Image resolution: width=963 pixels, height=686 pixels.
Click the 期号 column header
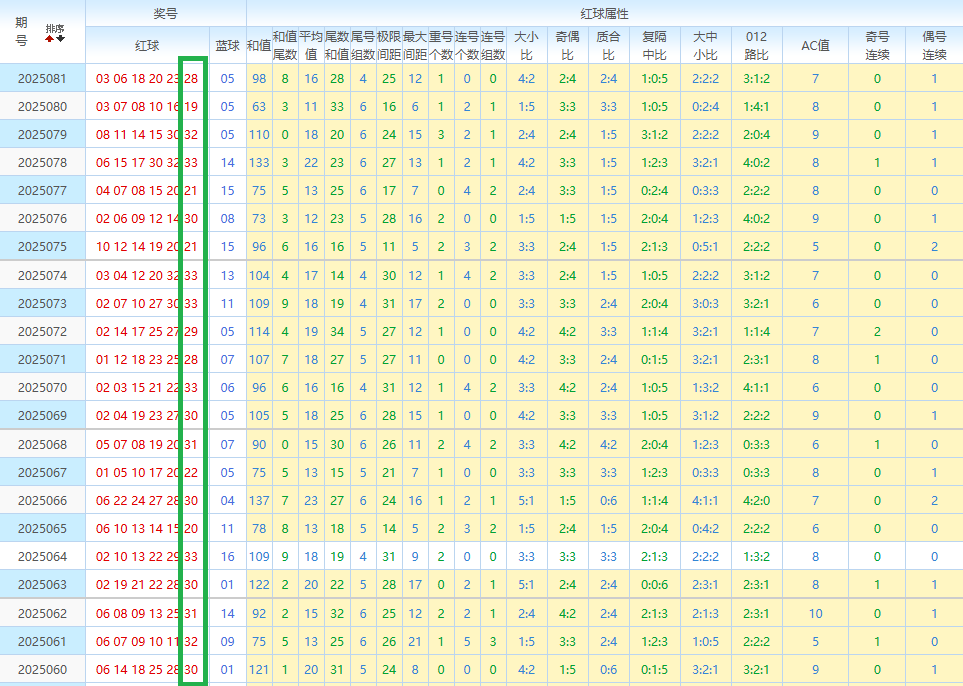coord(21,32)
